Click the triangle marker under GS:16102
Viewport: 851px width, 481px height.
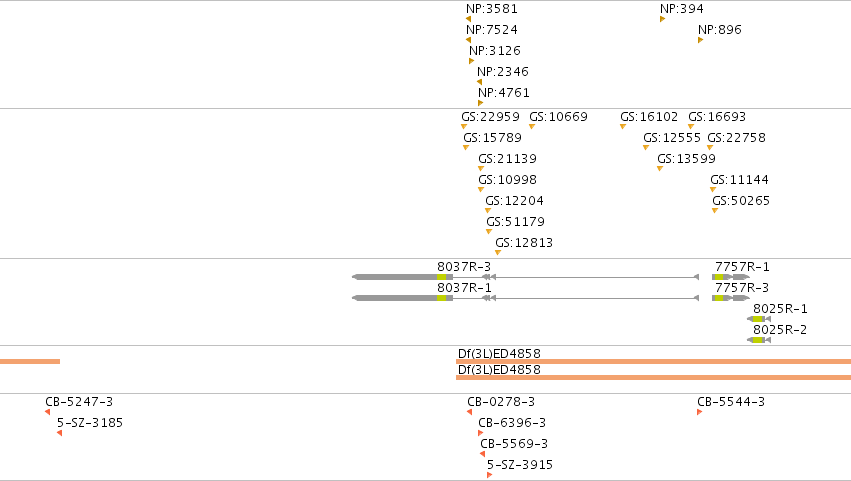(623, 126)
